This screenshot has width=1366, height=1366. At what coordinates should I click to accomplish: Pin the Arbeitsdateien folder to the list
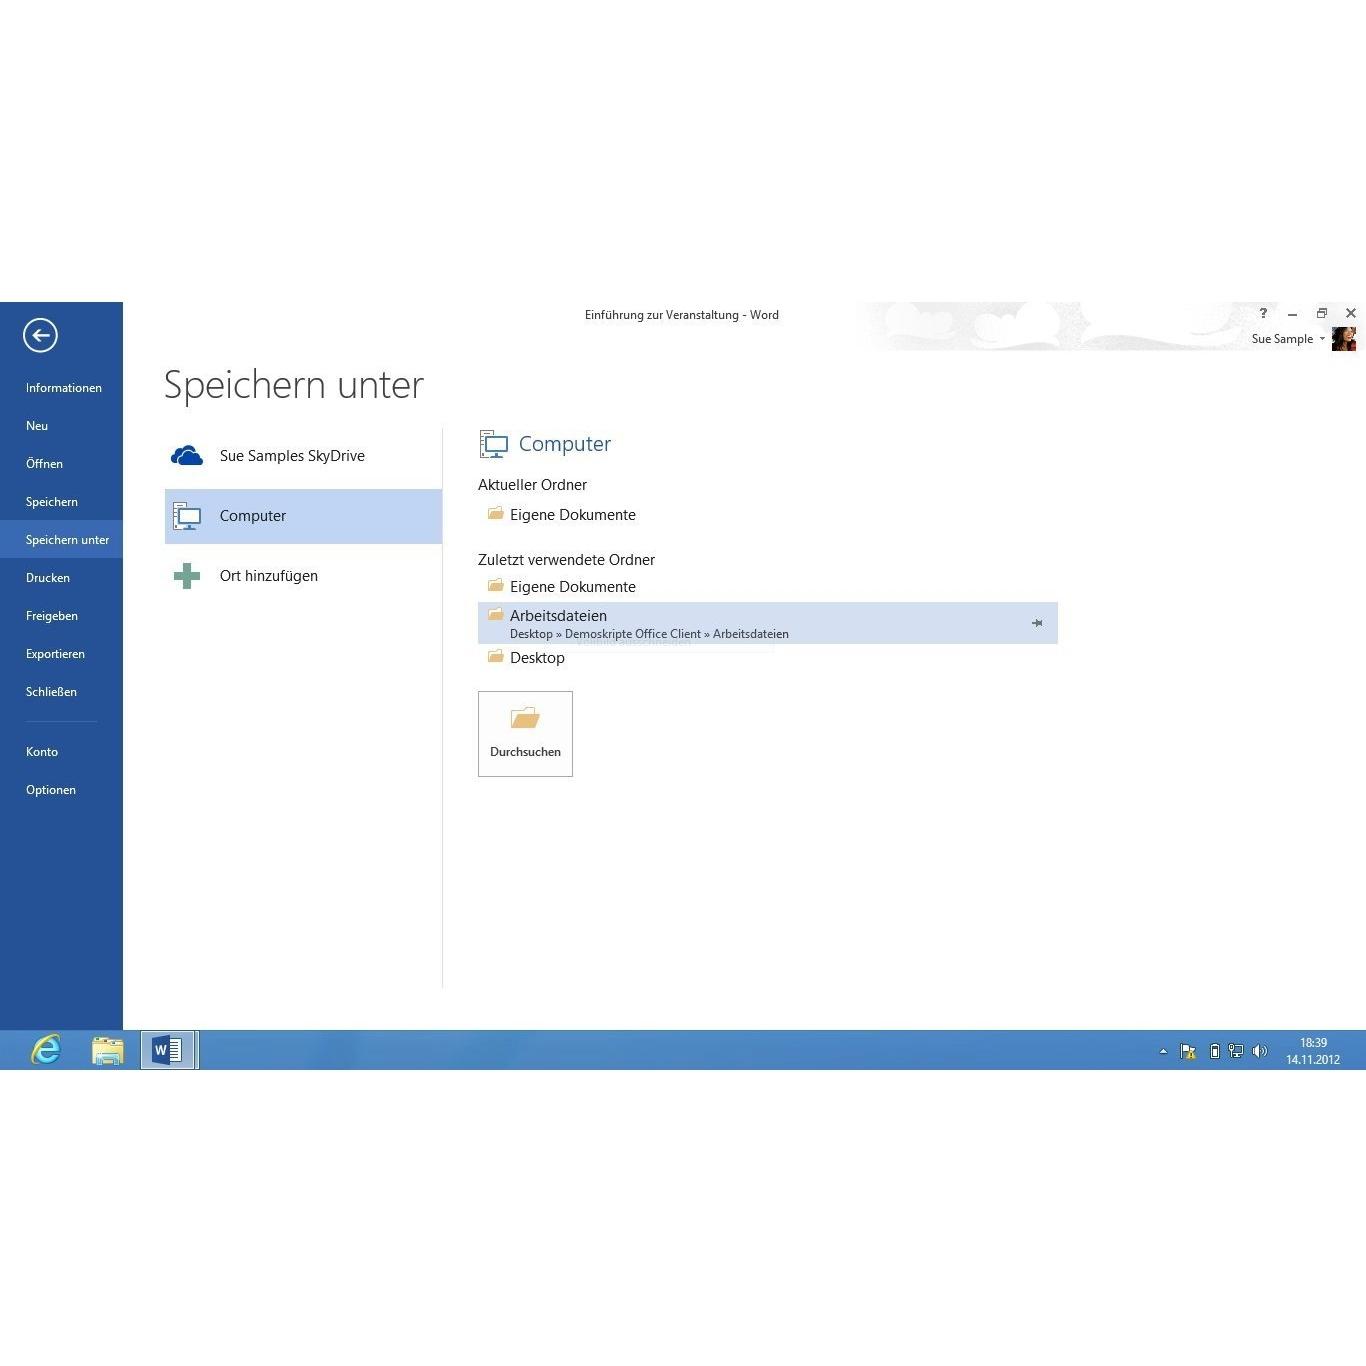click(1037, 623)
